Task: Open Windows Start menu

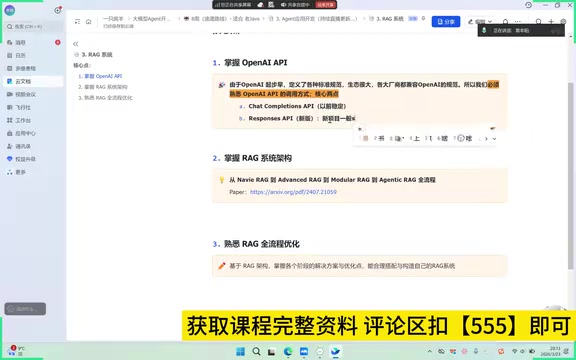Action: tap(240, 352)
